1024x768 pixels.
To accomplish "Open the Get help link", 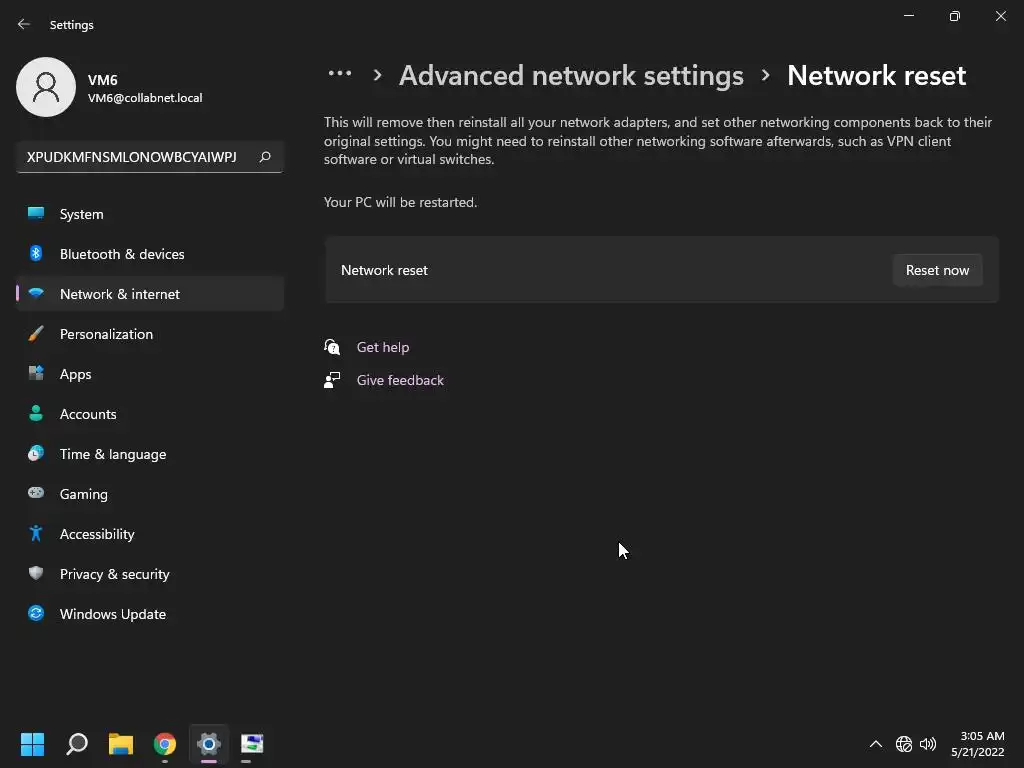I will tap(383, 347).
